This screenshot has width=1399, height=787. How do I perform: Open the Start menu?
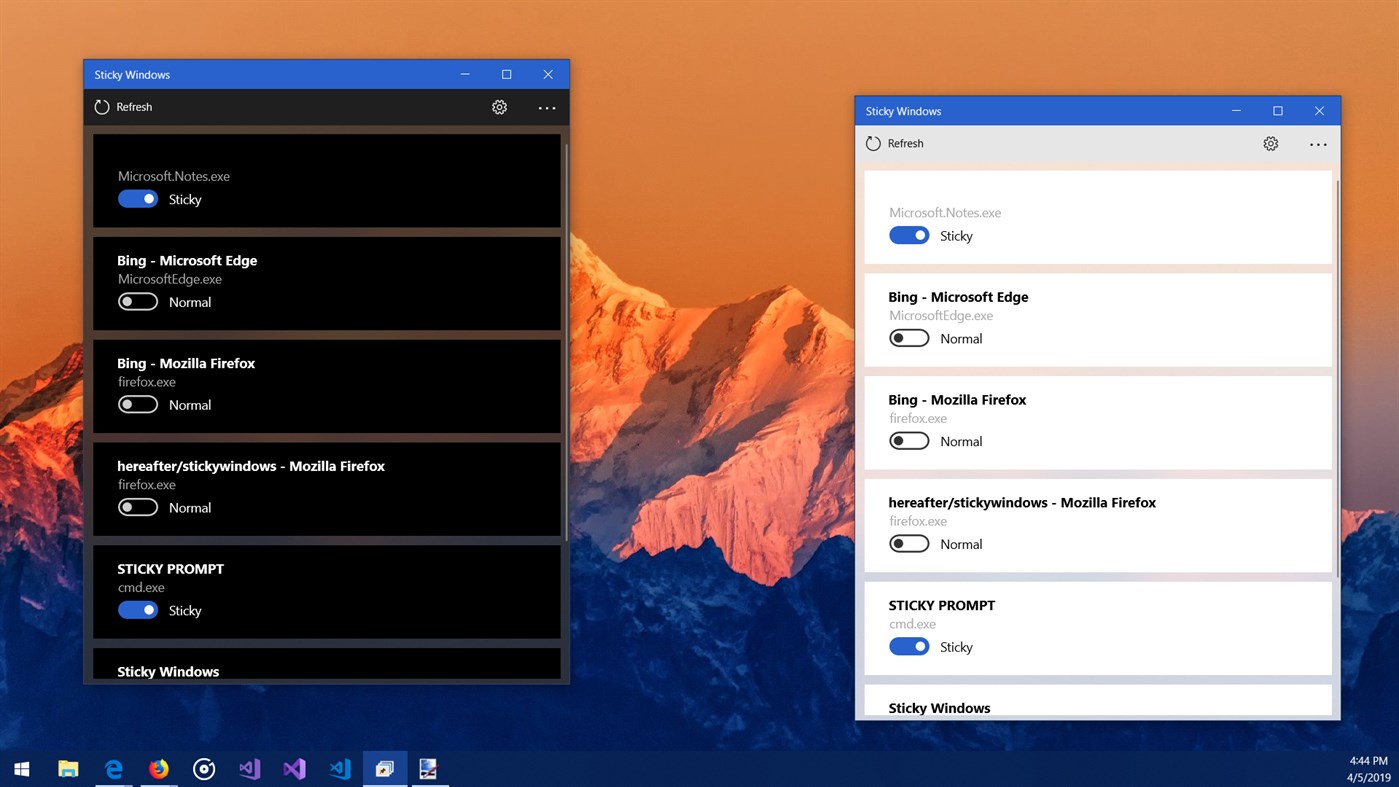(21, 768)
